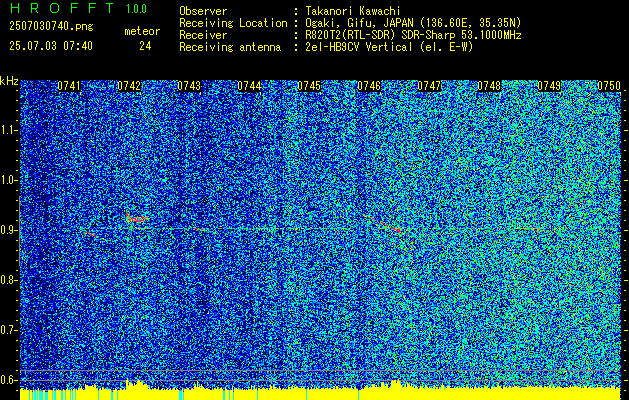Viewport: 629px width, 400px height.
Task: Click the 'Receiver' field label
Action: tap(203, 35)
